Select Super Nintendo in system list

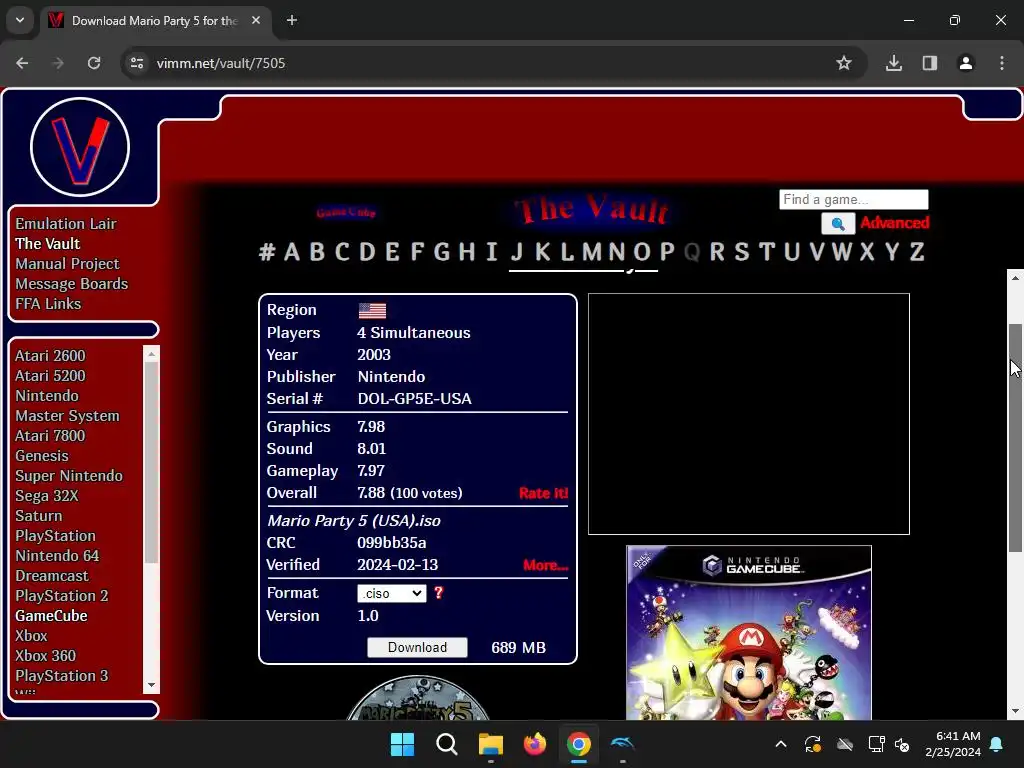click(x=69, y=476)
